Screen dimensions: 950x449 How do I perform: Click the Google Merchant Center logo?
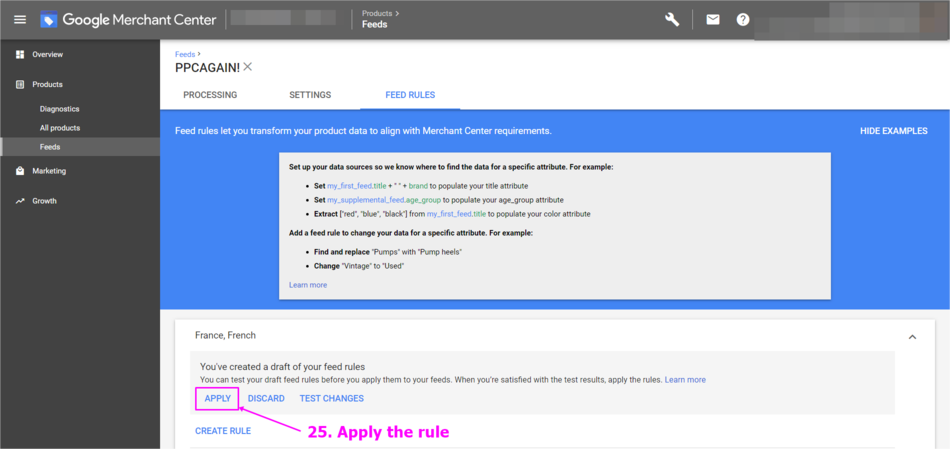(x=128, y=19)
